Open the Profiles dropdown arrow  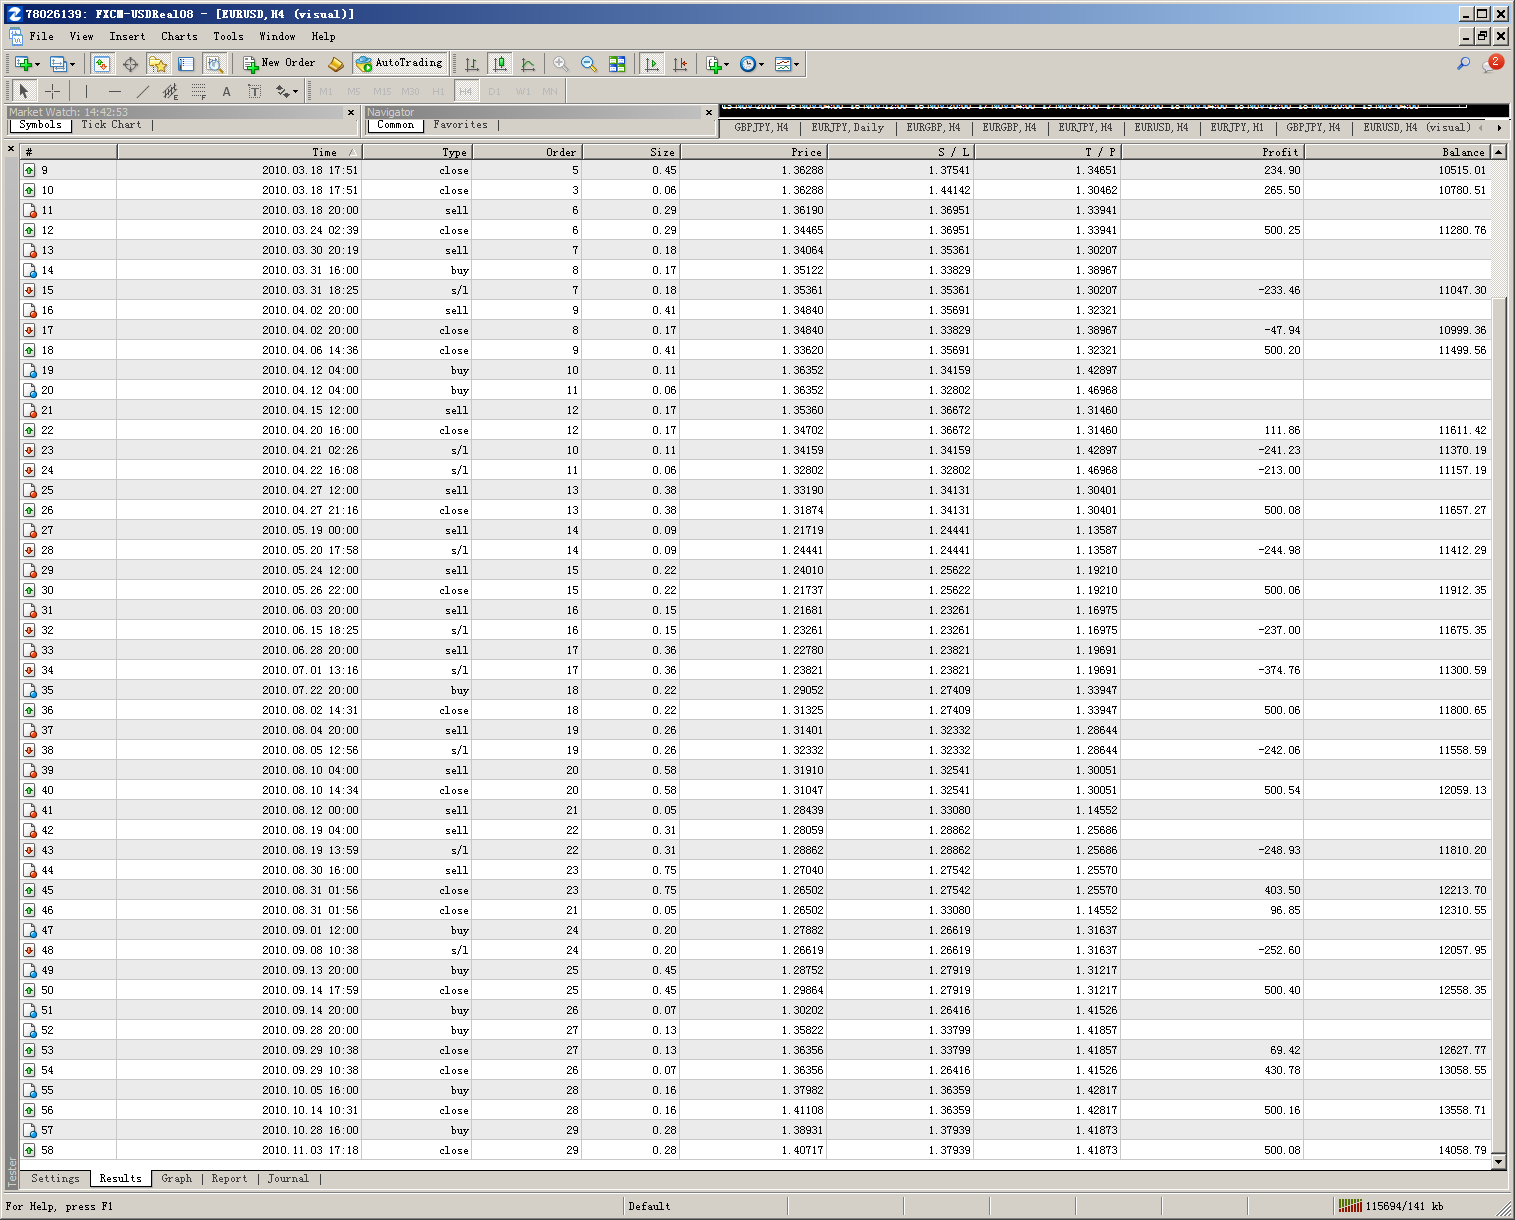(72, 64)
